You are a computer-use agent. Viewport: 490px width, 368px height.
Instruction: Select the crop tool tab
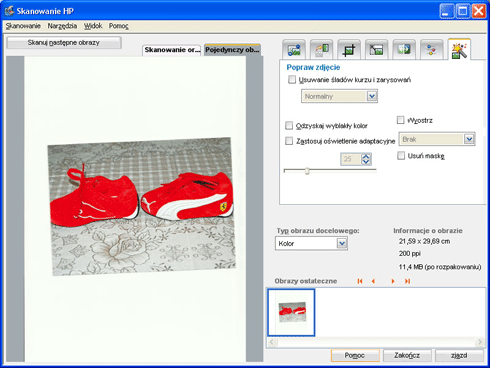[x=349, y=50]
